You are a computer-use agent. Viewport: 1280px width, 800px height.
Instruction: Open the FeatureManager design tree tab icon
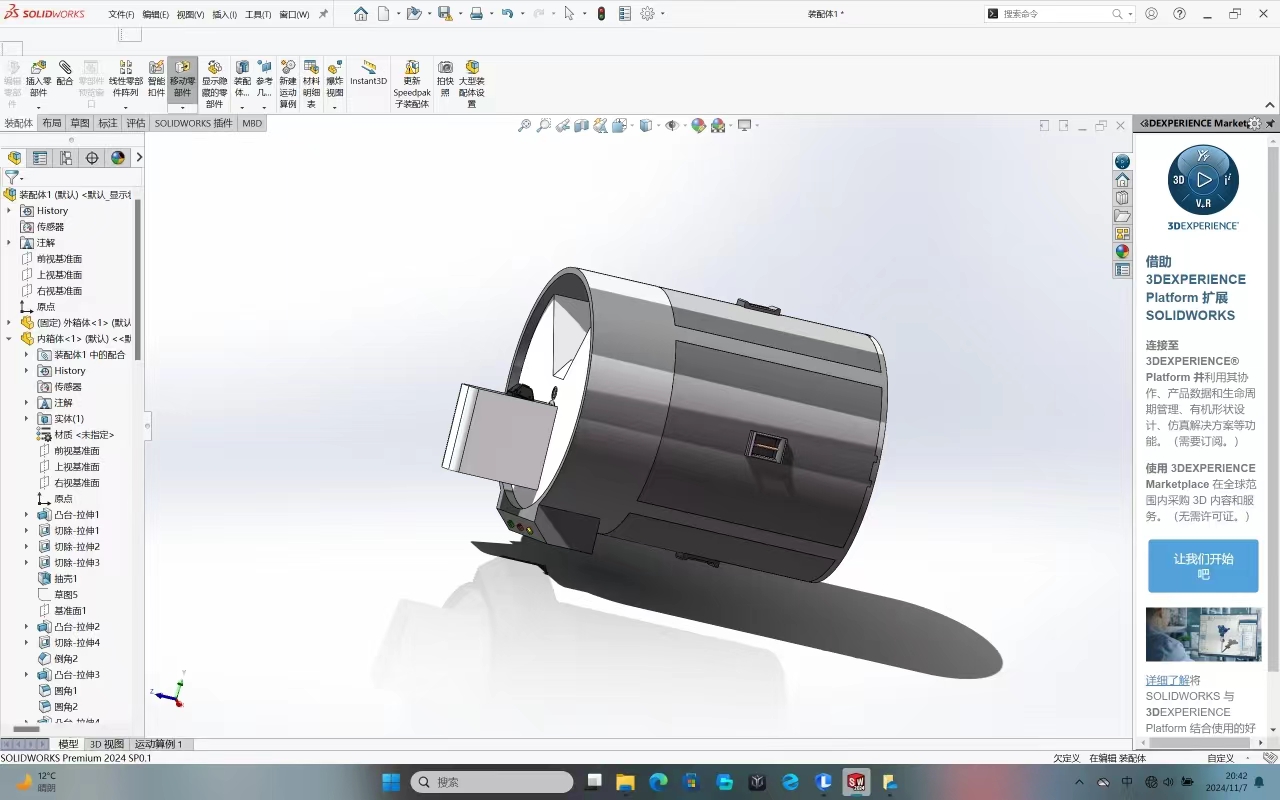[14, 158]
